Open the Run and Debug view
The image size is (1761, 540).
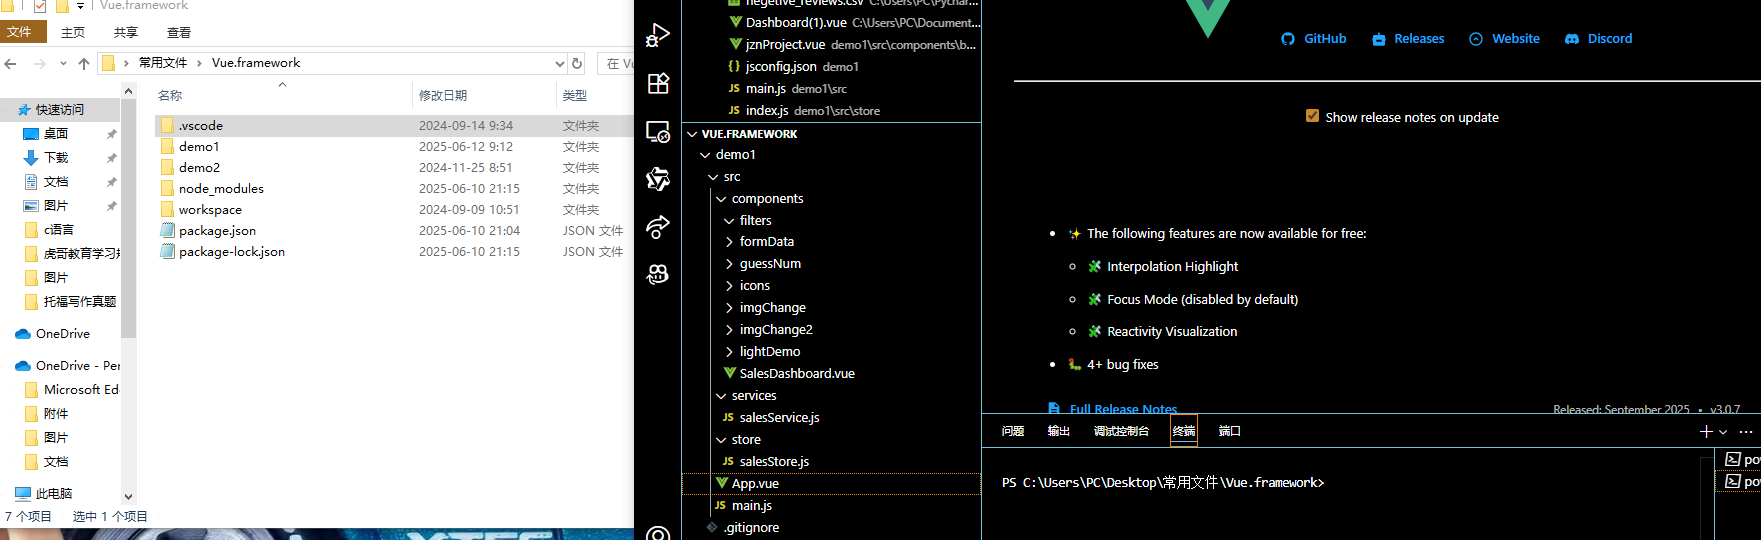point(658,36)
